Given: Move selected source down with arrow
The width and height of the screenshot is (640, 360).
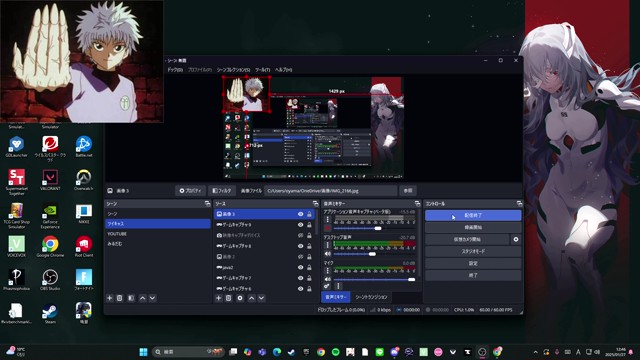Looking at the screenshot, I should [261, 298].
